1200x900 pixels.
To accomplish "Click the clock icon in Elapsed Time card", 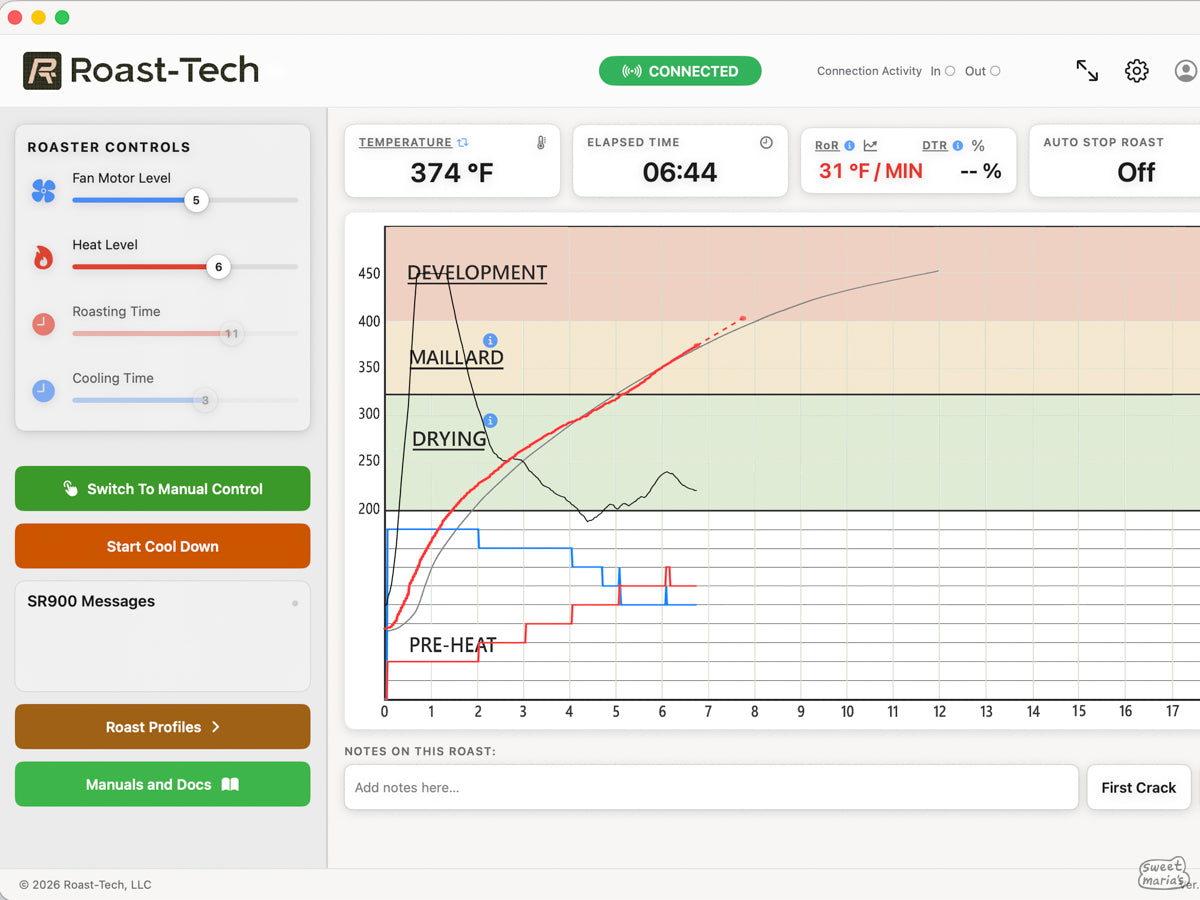I will tap(766, 143).
